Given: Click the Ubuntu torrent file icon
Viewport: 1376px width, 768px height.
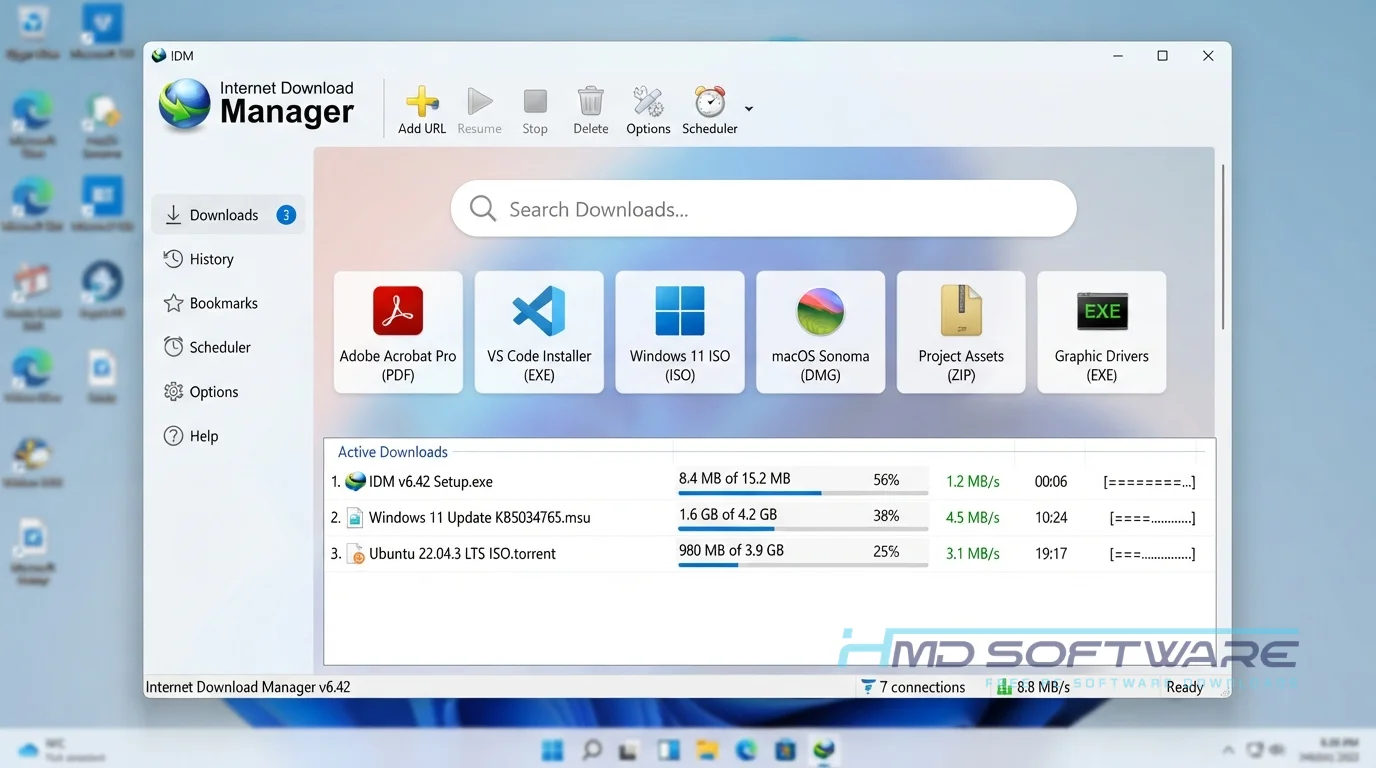Looking at the screenshot, I should 356,554.
